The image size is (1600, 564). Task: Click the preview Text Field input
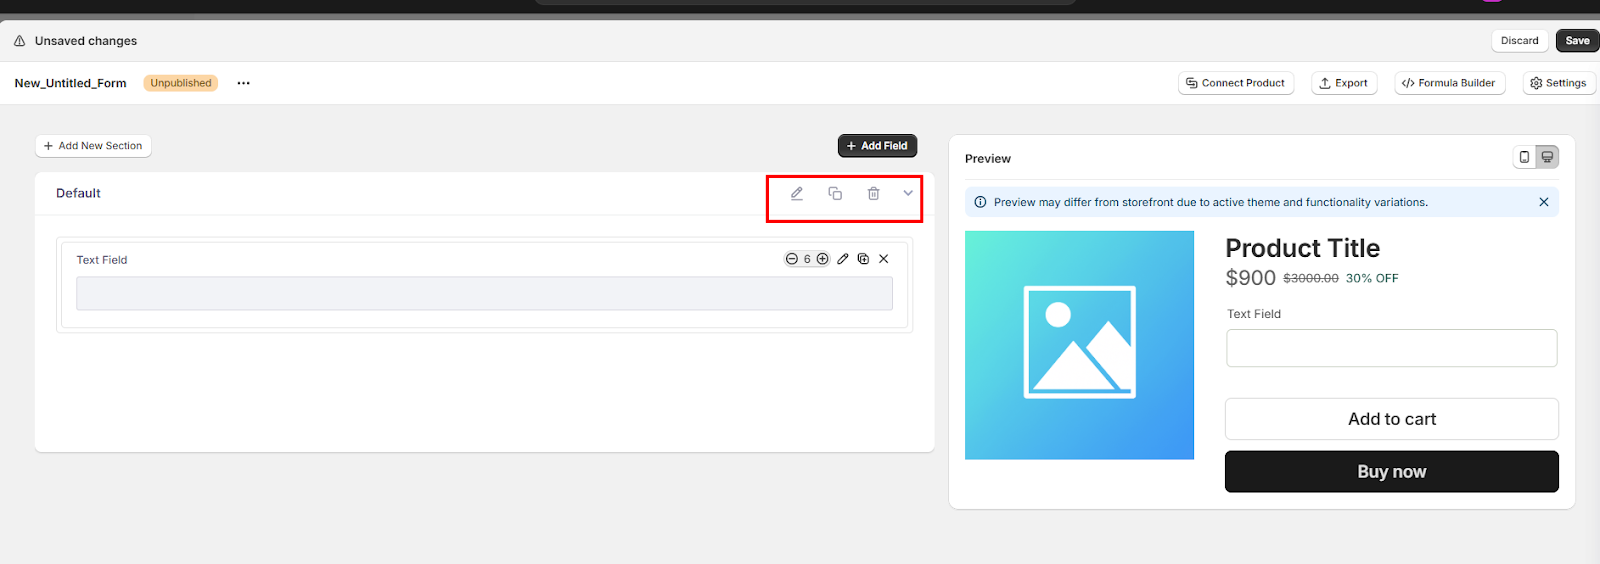click(x=1391, y=348)
